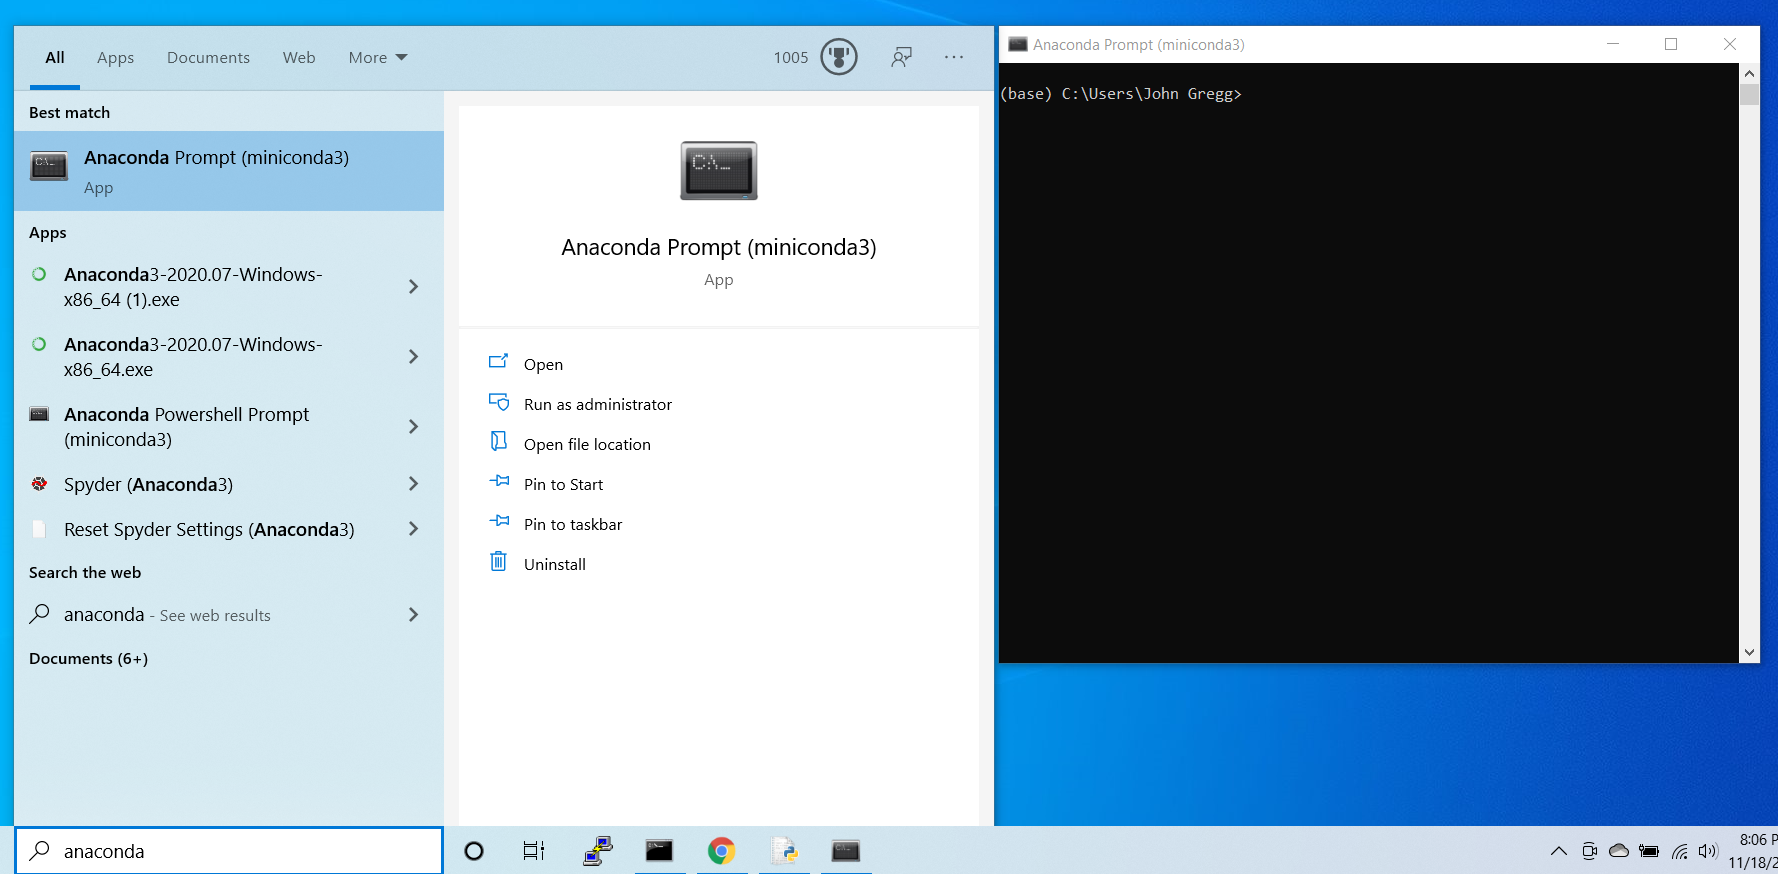This screenshot has width=1778, height=874.
Task: Choose Uninstall for Anaconda Prompt
Action: (555, 564)
